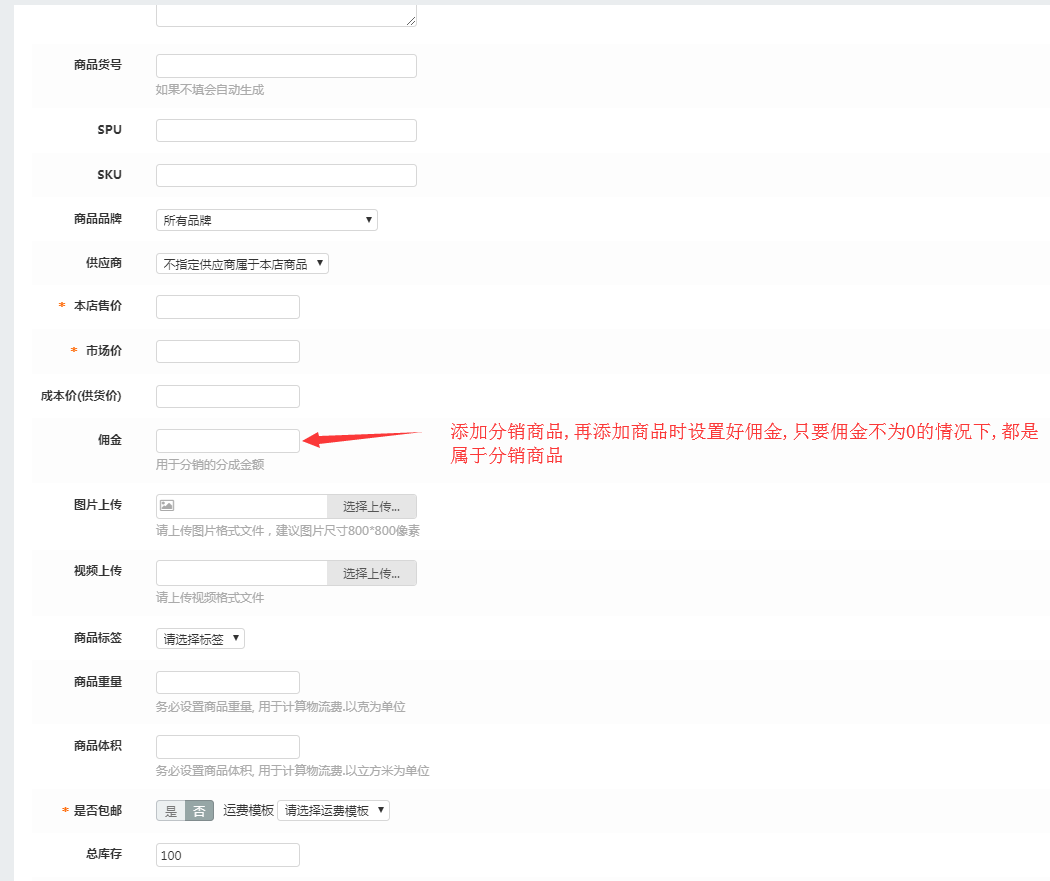Select the 总库存 stock field showing 100
This screenshot has width=1050, height=881.
click(228, 855)
